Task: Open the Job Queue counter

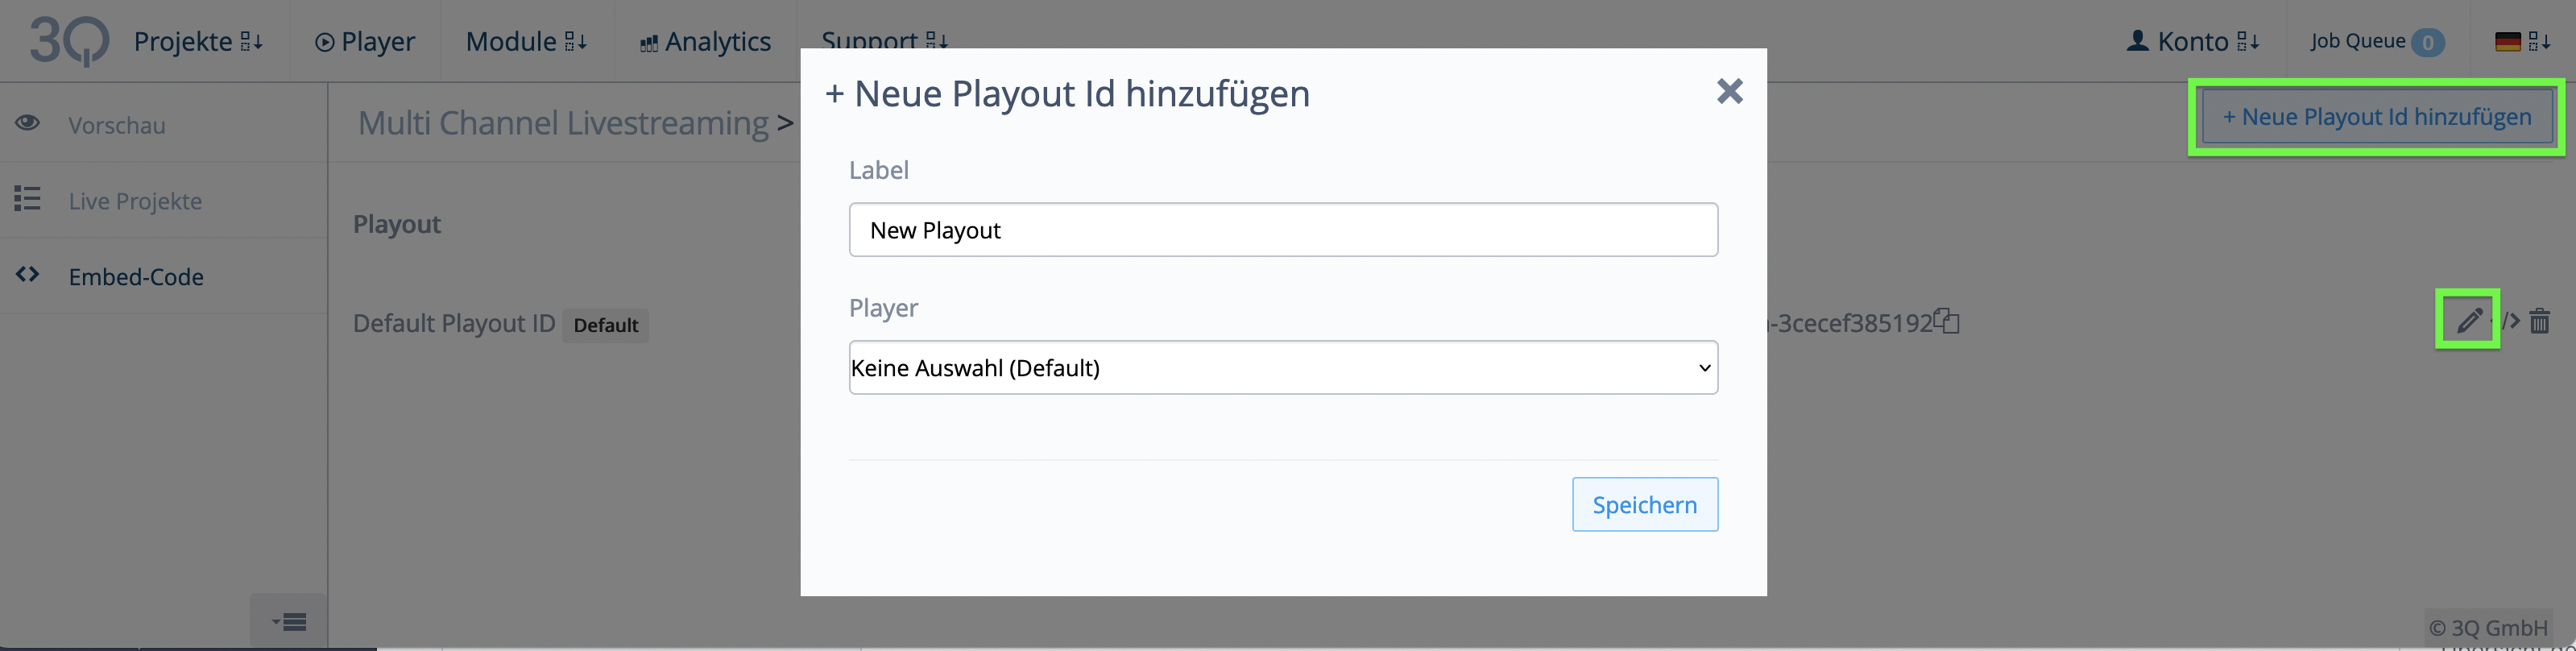Action: click(2376, 41)
